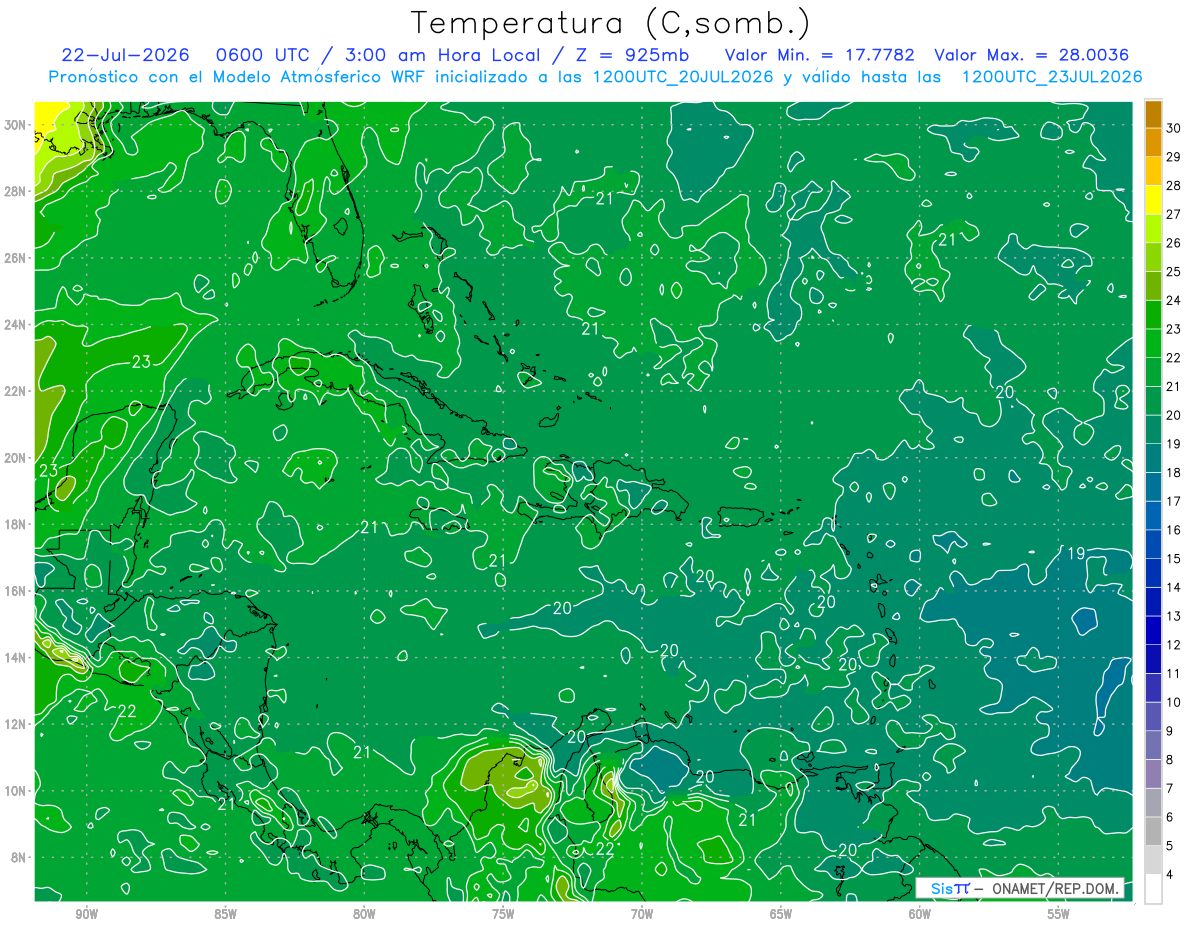
Task: Click the title 'Temperatura (C,somb.)'
Action: point(609,23)
